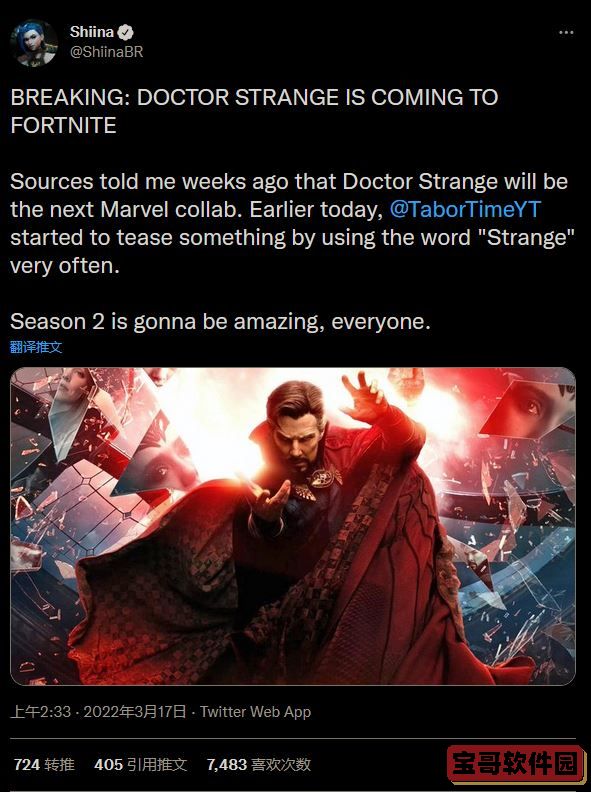View the 405 引用推文 quote tweets

(140, 764)
